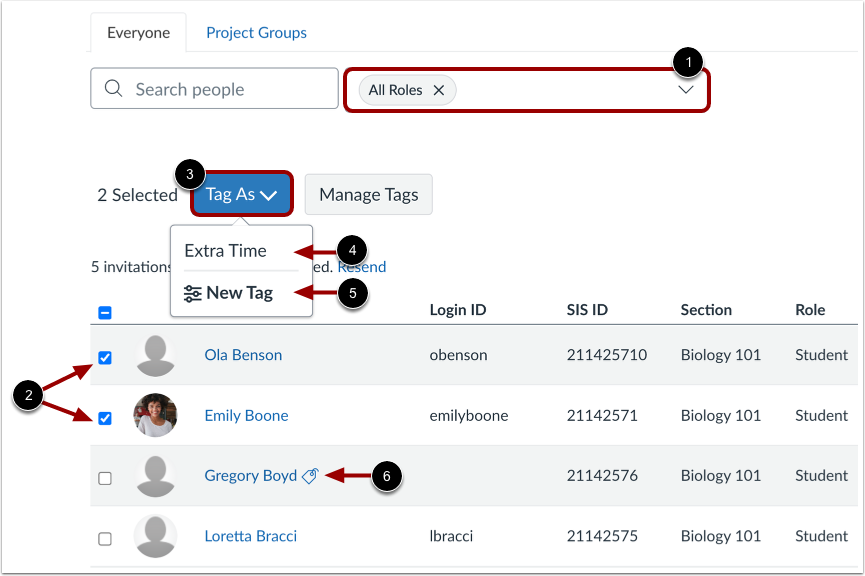Click Emily Boone's profile picture

tap(155, 416)
